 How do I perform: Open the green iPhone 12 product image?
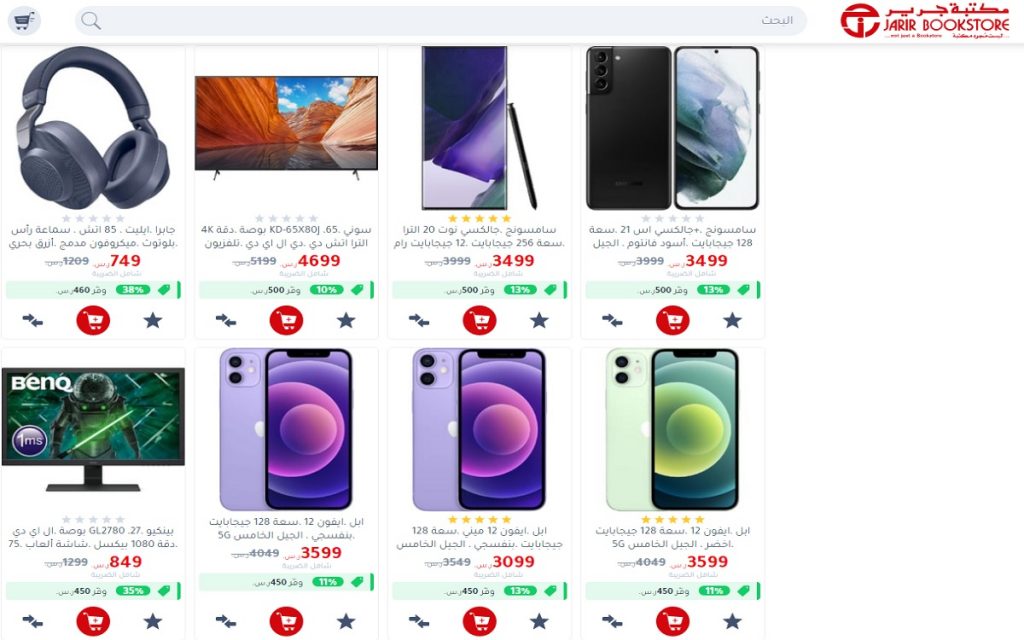coord(673,429)
